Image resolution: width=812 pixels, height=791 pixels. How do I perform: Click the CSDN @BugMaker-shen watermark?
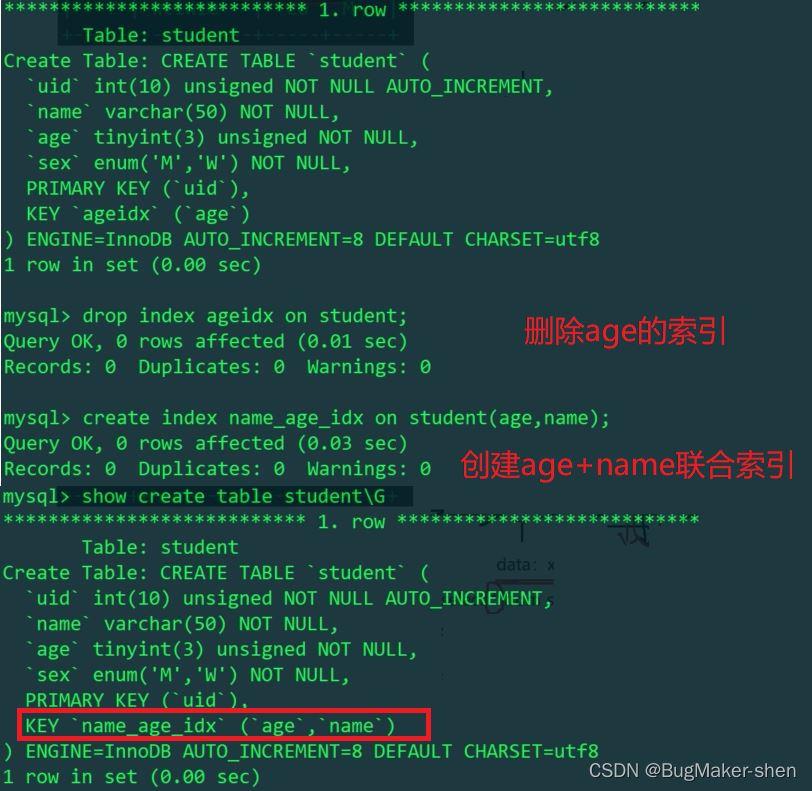tap(692, 770)
